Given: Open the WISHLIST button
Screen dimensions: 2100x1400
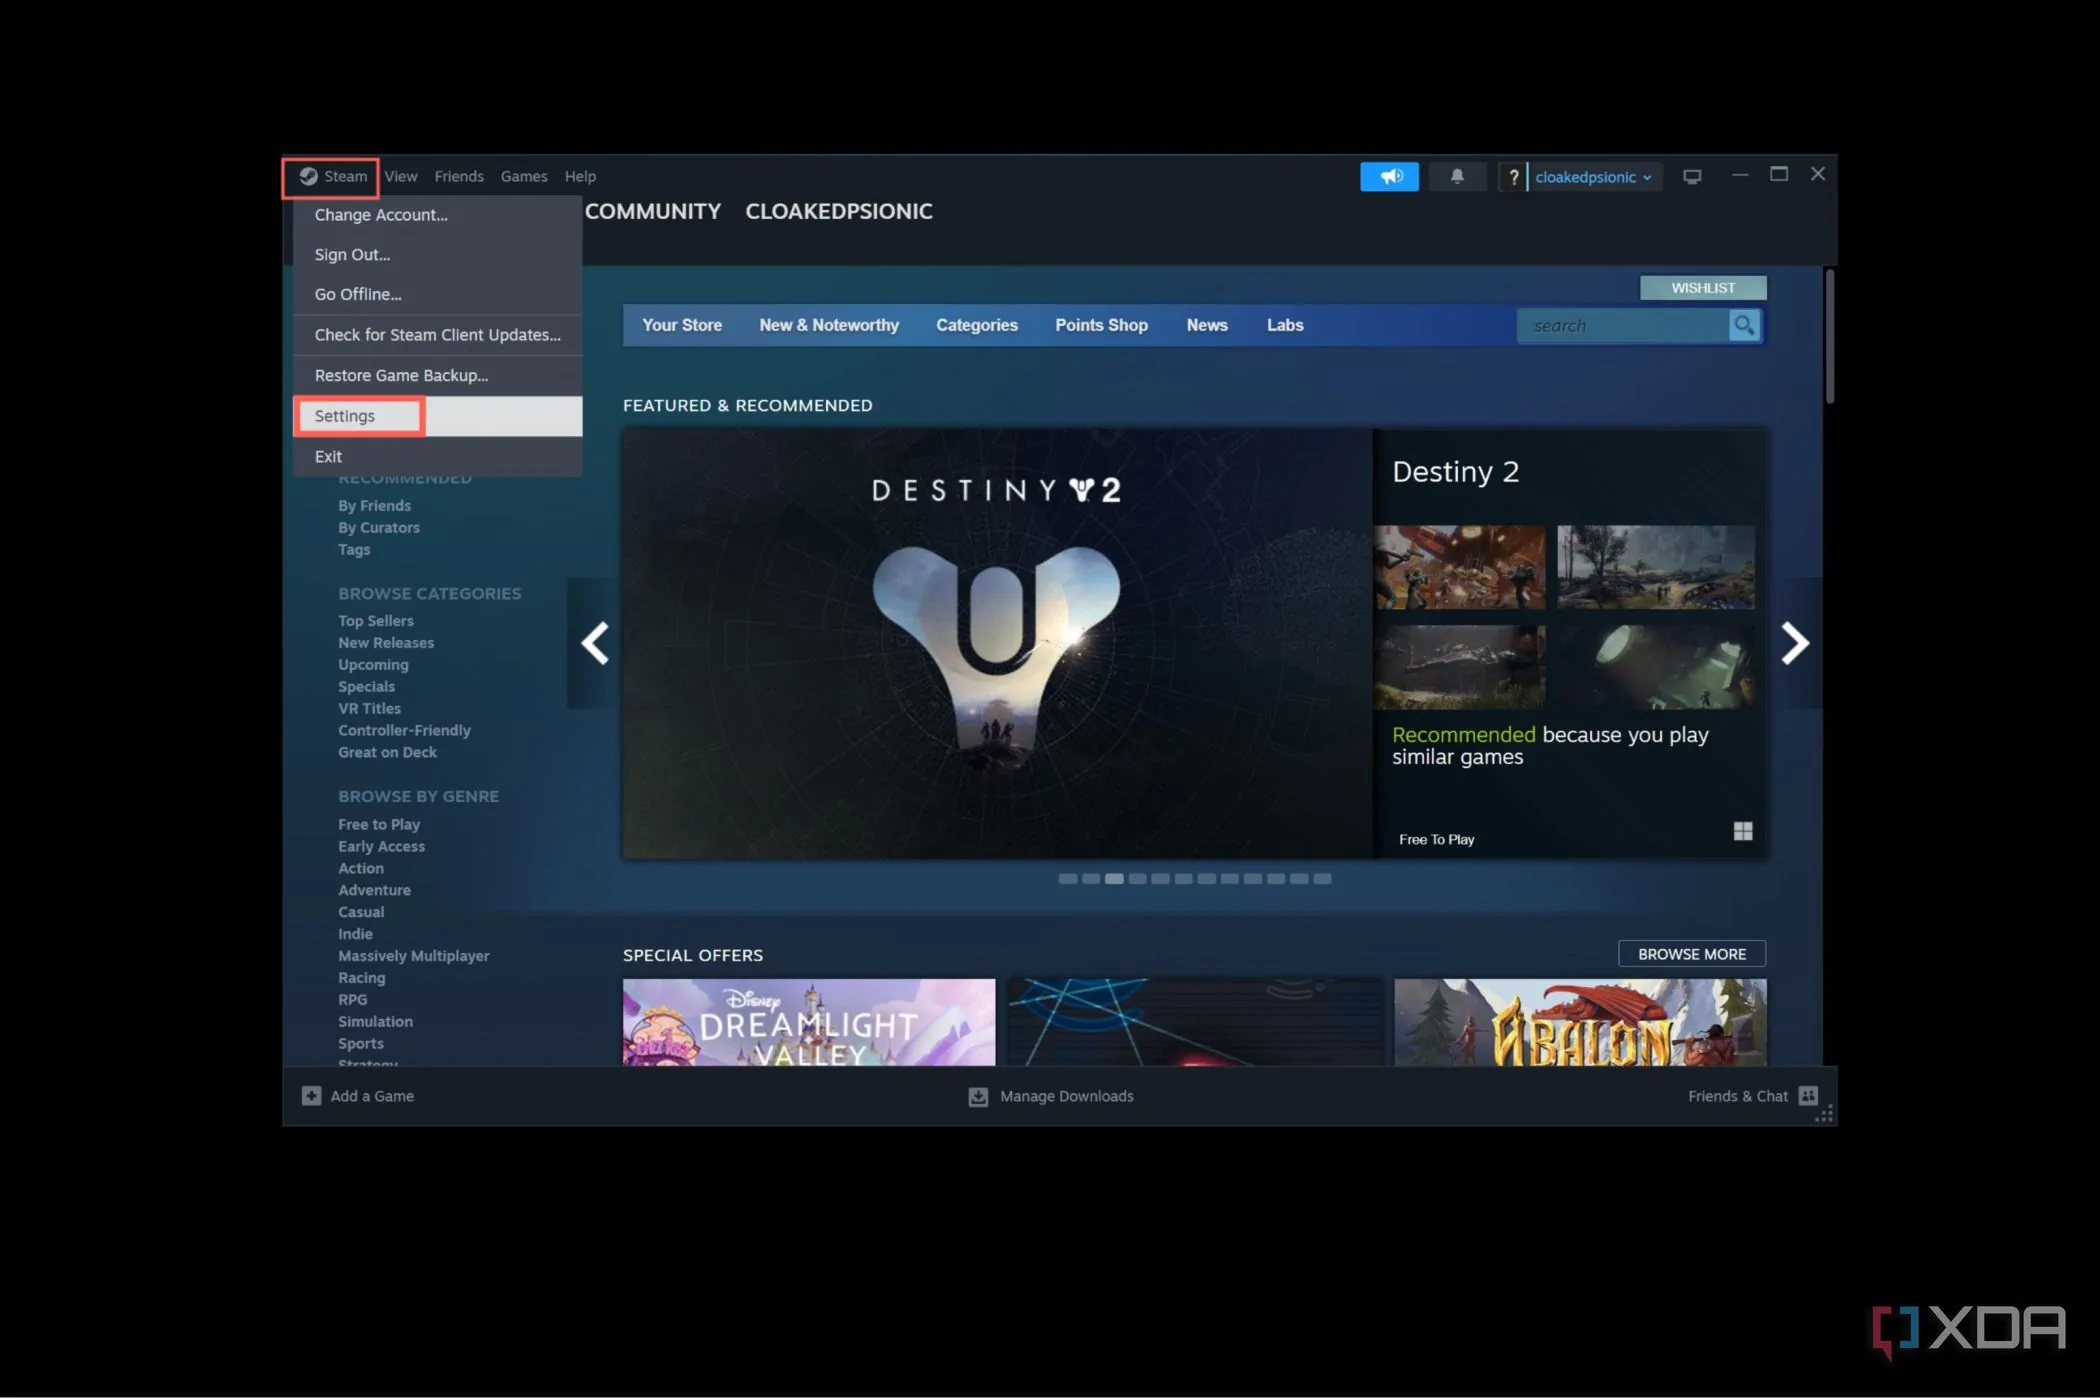Looking at the screenshot, I should [x=1703, y=288].
